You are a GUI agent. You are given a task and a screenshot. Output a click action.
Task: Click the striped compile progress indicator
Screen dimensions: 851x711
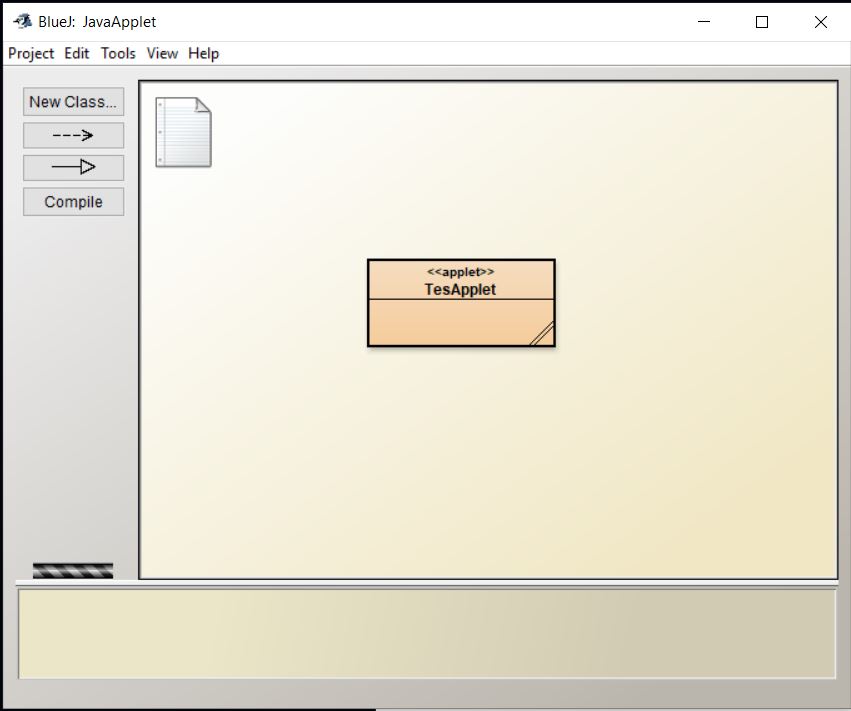point(73,569)
